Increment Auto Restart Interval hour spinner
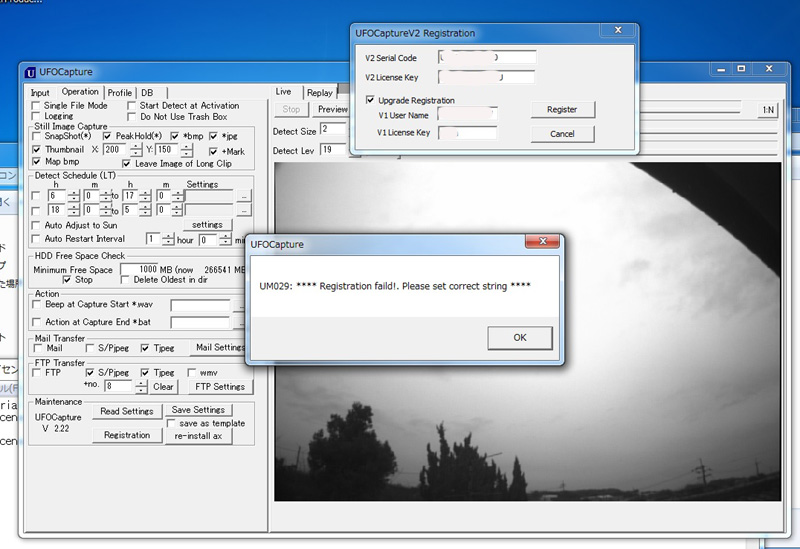This screenshot has height=549, width=800. coord(168,237)
